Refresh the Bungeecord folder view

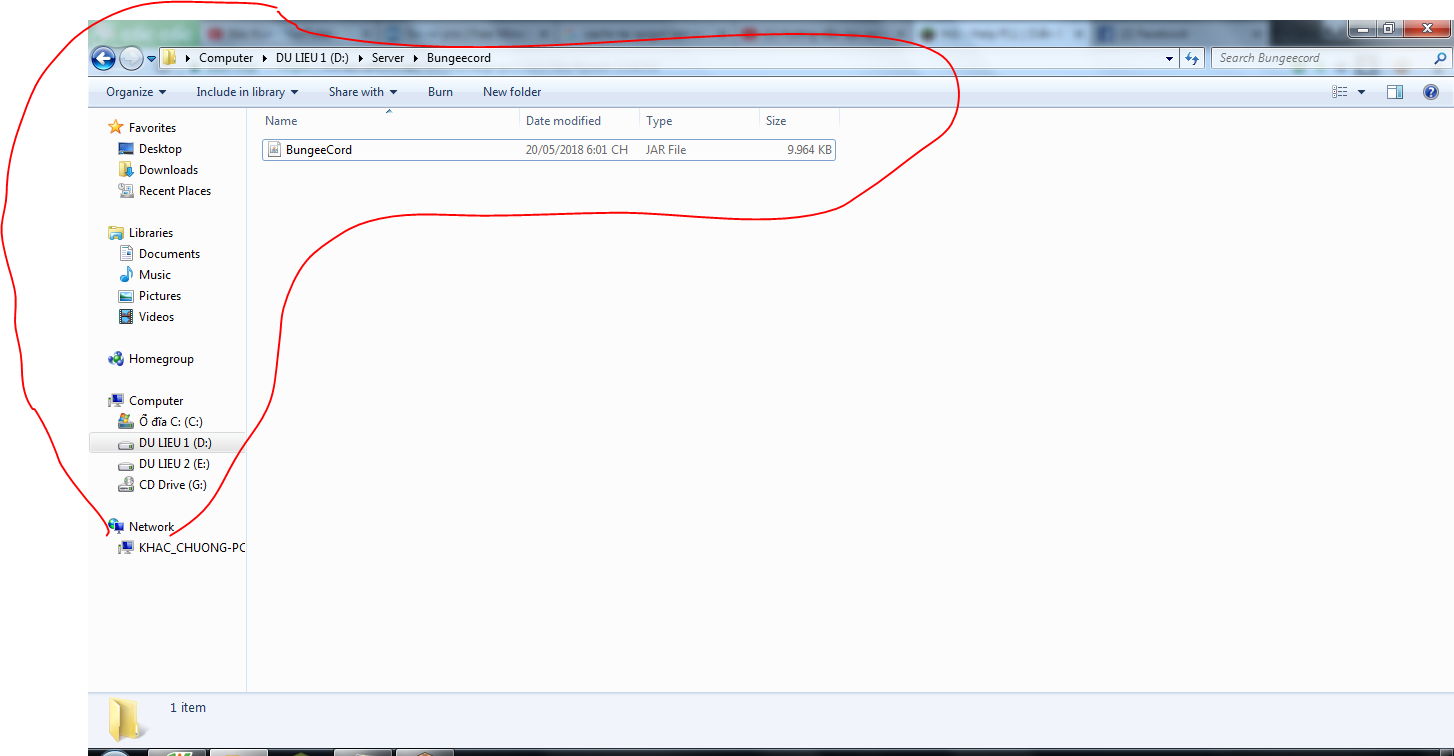[x=1191, y=58]
